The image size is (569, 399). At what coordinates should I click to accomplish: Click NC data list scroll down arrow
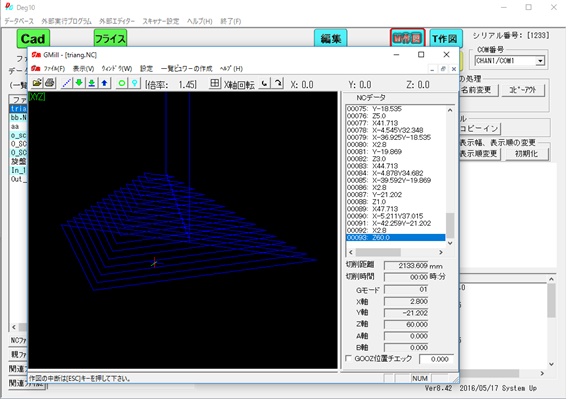click(450, 243)
